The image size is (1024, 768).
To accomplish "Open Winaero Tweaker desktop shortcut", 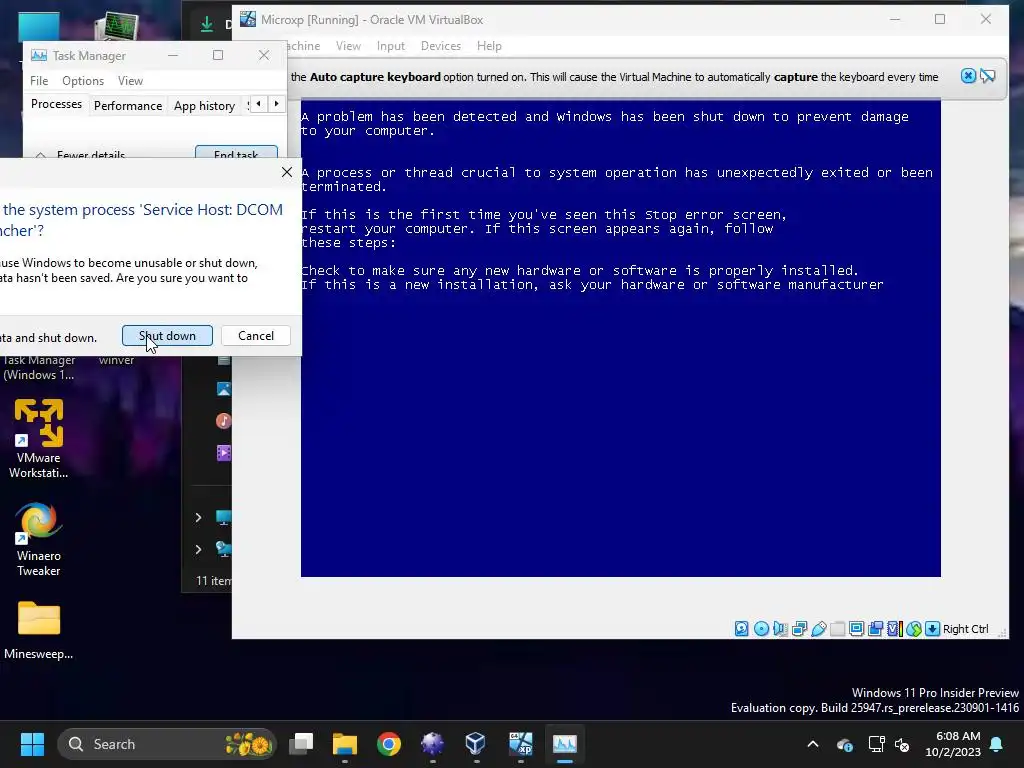I will pos(39,539).
